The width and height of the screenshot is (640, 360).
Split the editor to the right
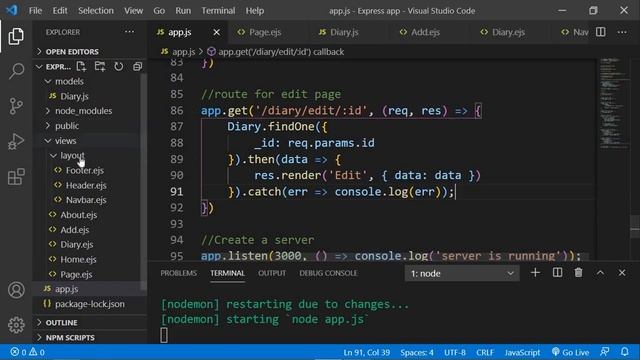tap(600, 32)
